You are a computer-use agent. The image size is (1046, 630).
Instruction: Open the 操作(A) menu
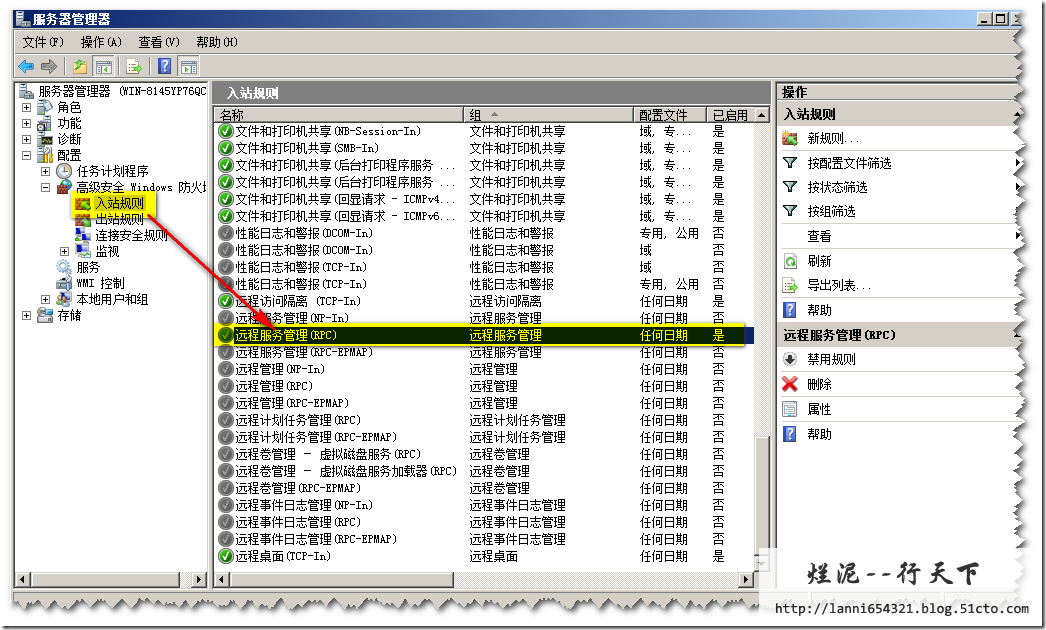point(101,42)
